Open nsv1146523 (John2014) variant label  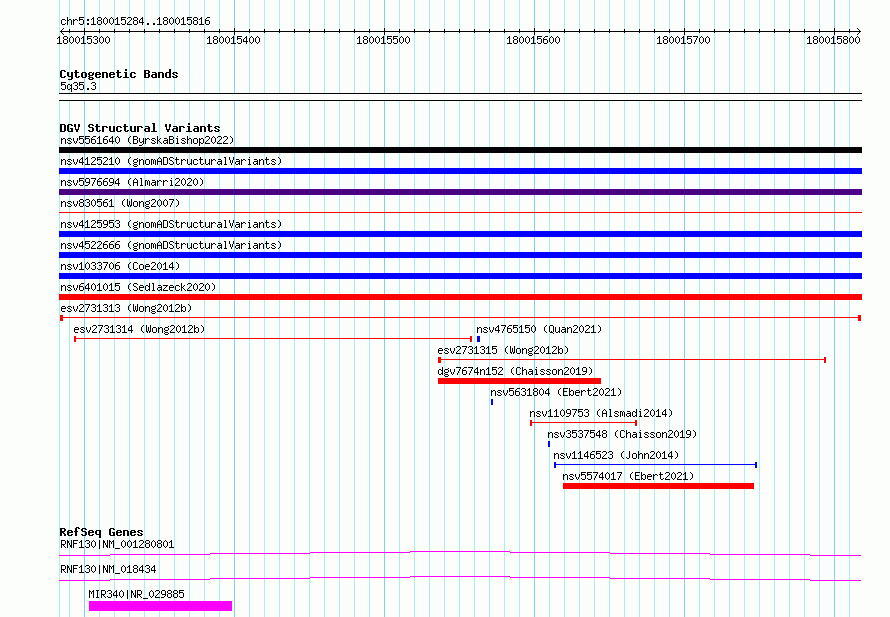616,455
